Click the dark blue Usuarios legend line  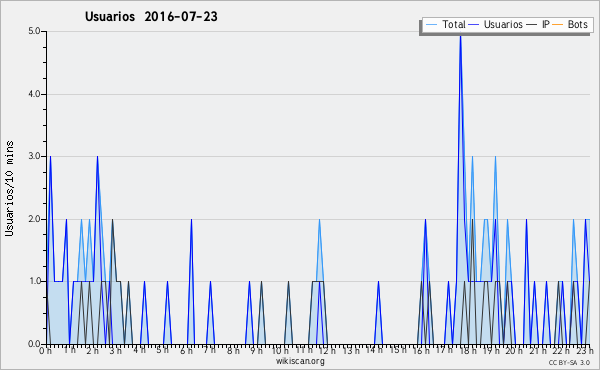[474, 25]
